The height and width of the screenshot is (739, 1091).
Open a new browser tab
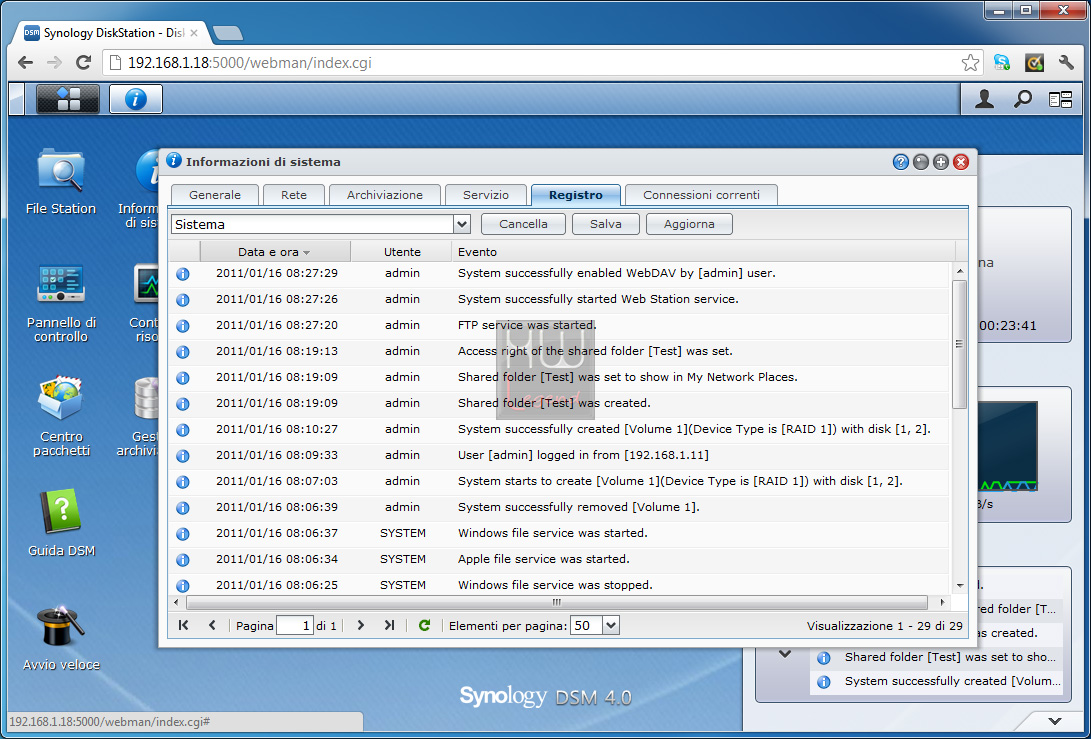pyautogui.click(x=228, y=33)
